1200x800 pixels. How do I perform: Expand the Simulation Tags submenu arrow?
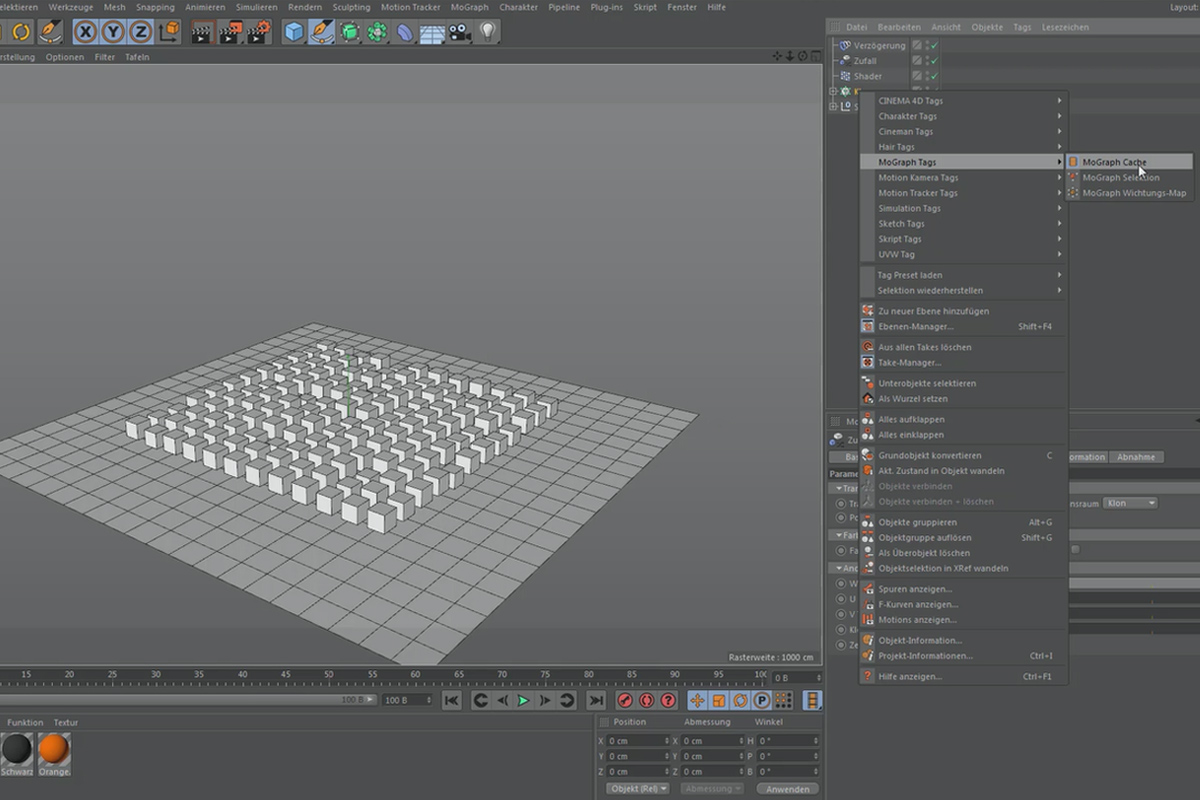1060,208
